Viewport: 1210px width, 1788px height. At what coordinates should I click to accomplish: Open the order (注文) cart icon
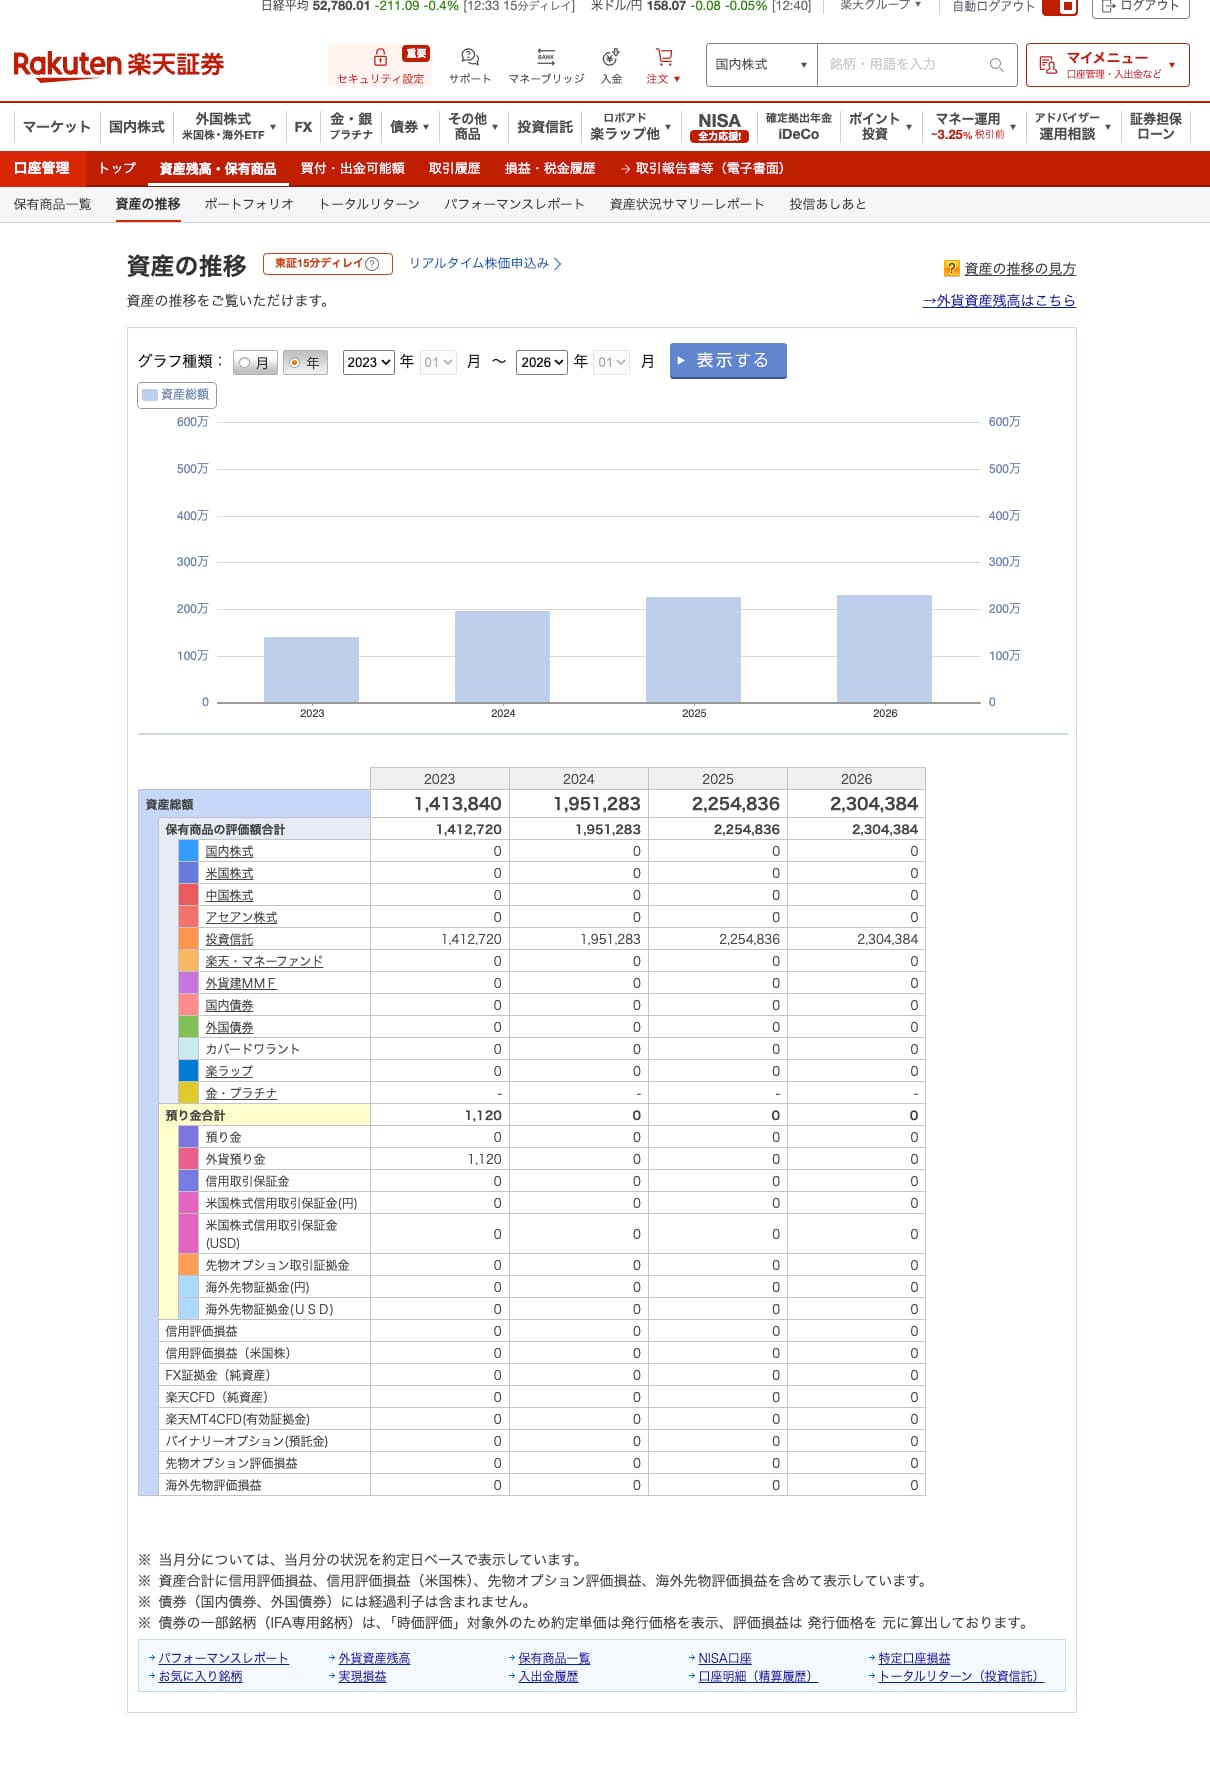click(x=663, y=58)
